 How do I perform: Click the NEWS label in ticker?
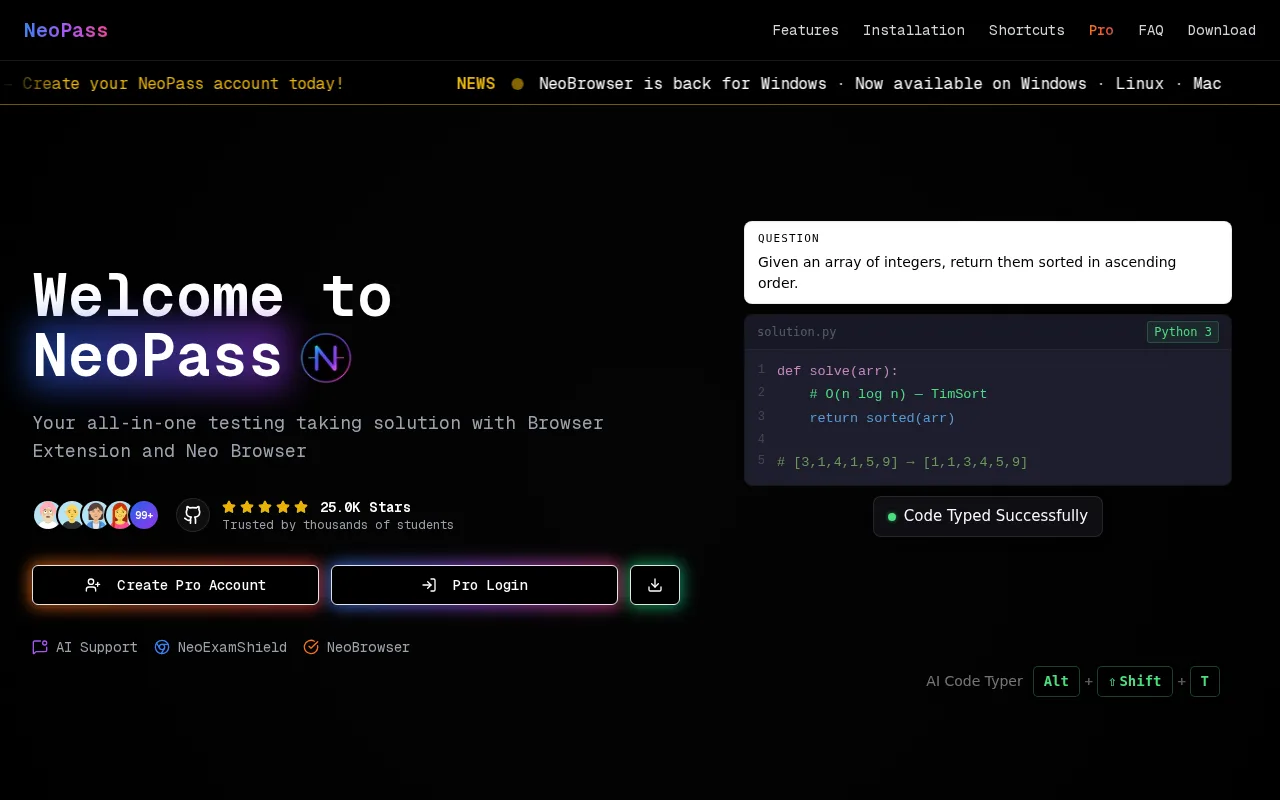coord(476,83)
